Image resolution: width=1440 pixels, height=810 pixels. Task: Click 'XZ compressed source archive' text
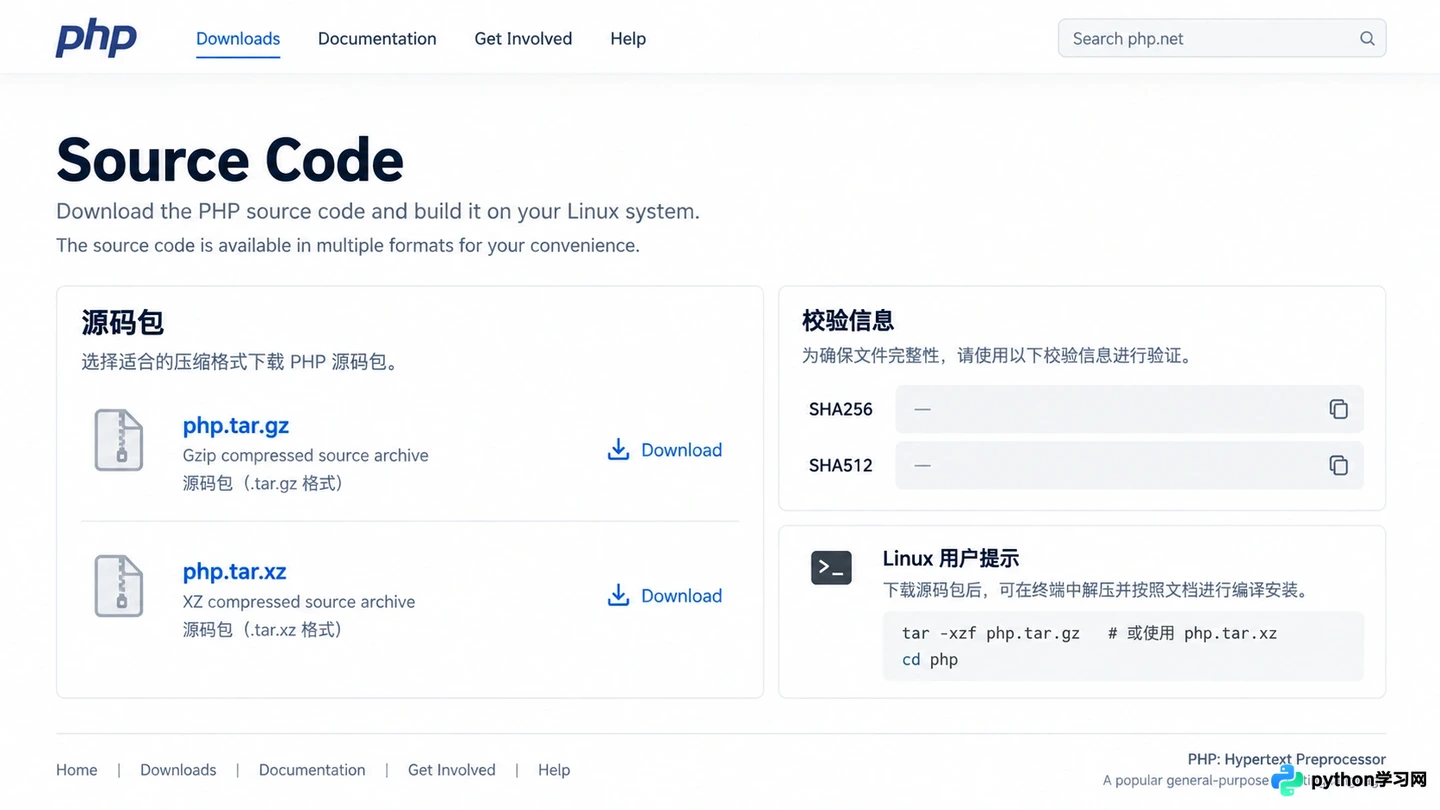[299, 602]
